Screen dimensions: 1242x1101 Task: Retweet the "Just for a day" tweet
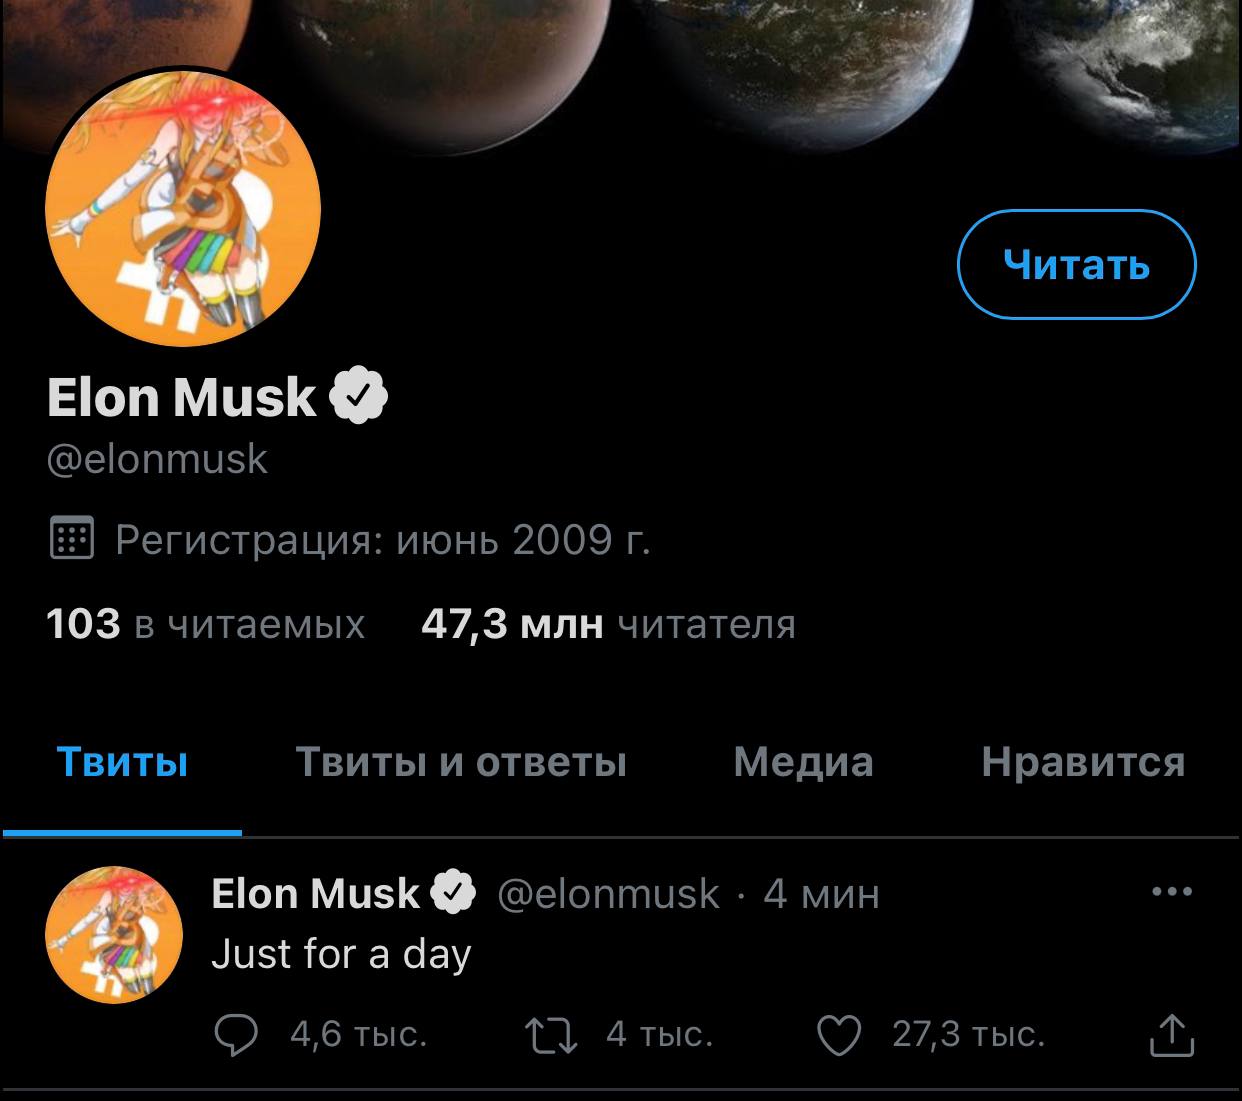pos(552,1035)
